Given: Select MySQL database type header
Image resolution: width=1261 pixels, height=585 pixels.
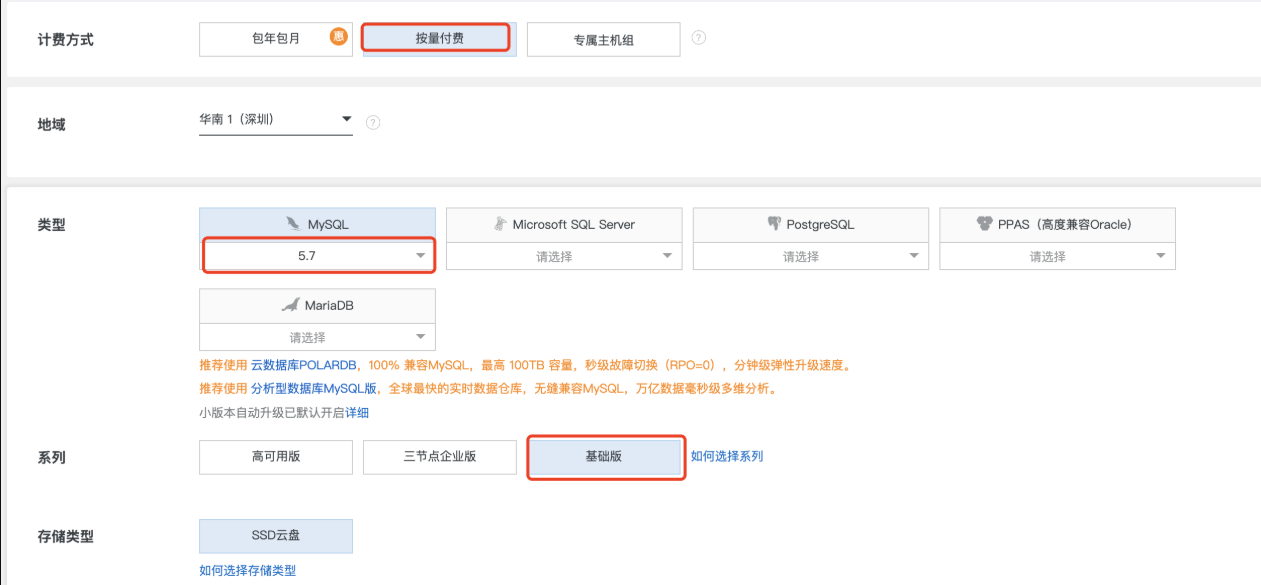Looking at the screenshot, I should coord(318,224).
